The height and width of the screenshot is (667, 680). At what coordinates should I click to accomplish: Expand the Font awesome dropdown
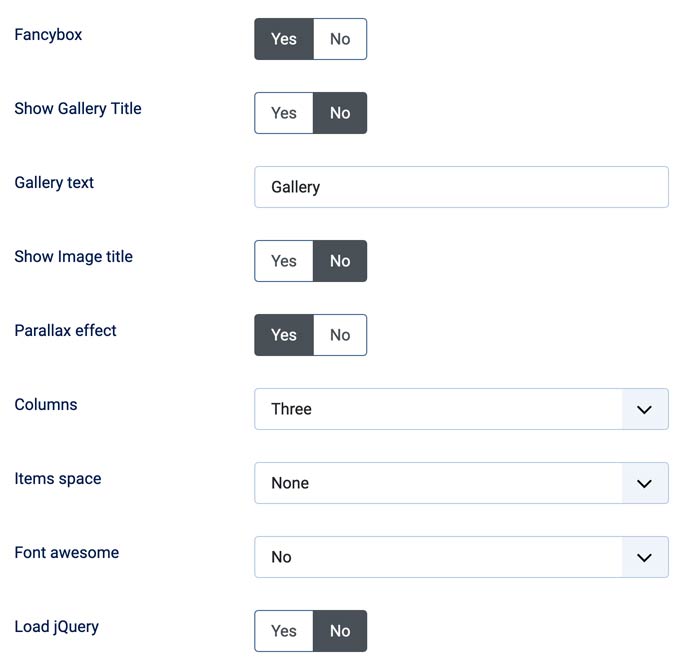tap(438, 557)
